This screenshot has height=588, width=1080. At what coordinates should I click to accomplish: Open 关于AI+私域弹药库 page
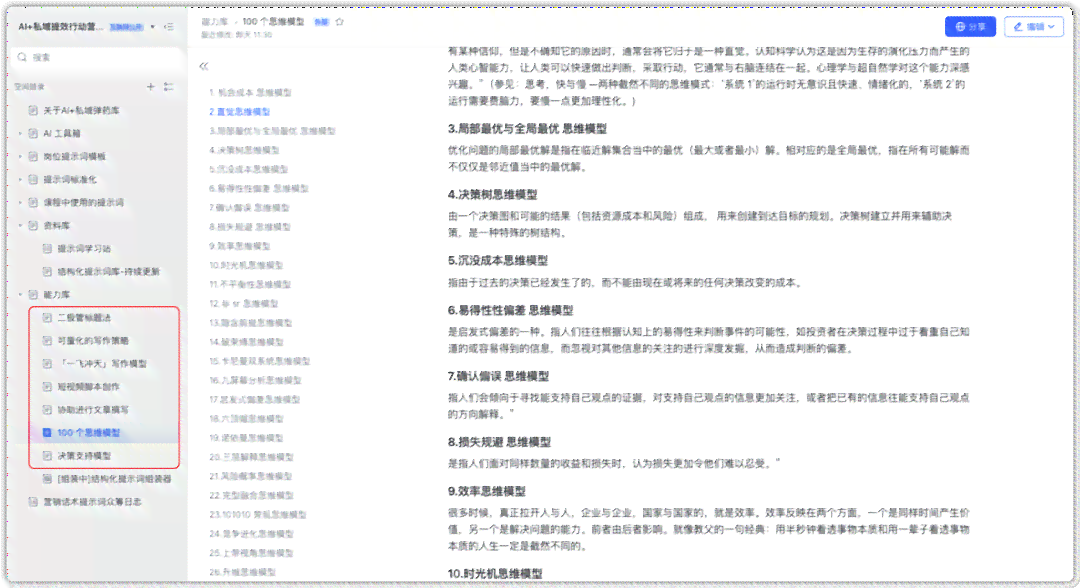pos(81,110)
